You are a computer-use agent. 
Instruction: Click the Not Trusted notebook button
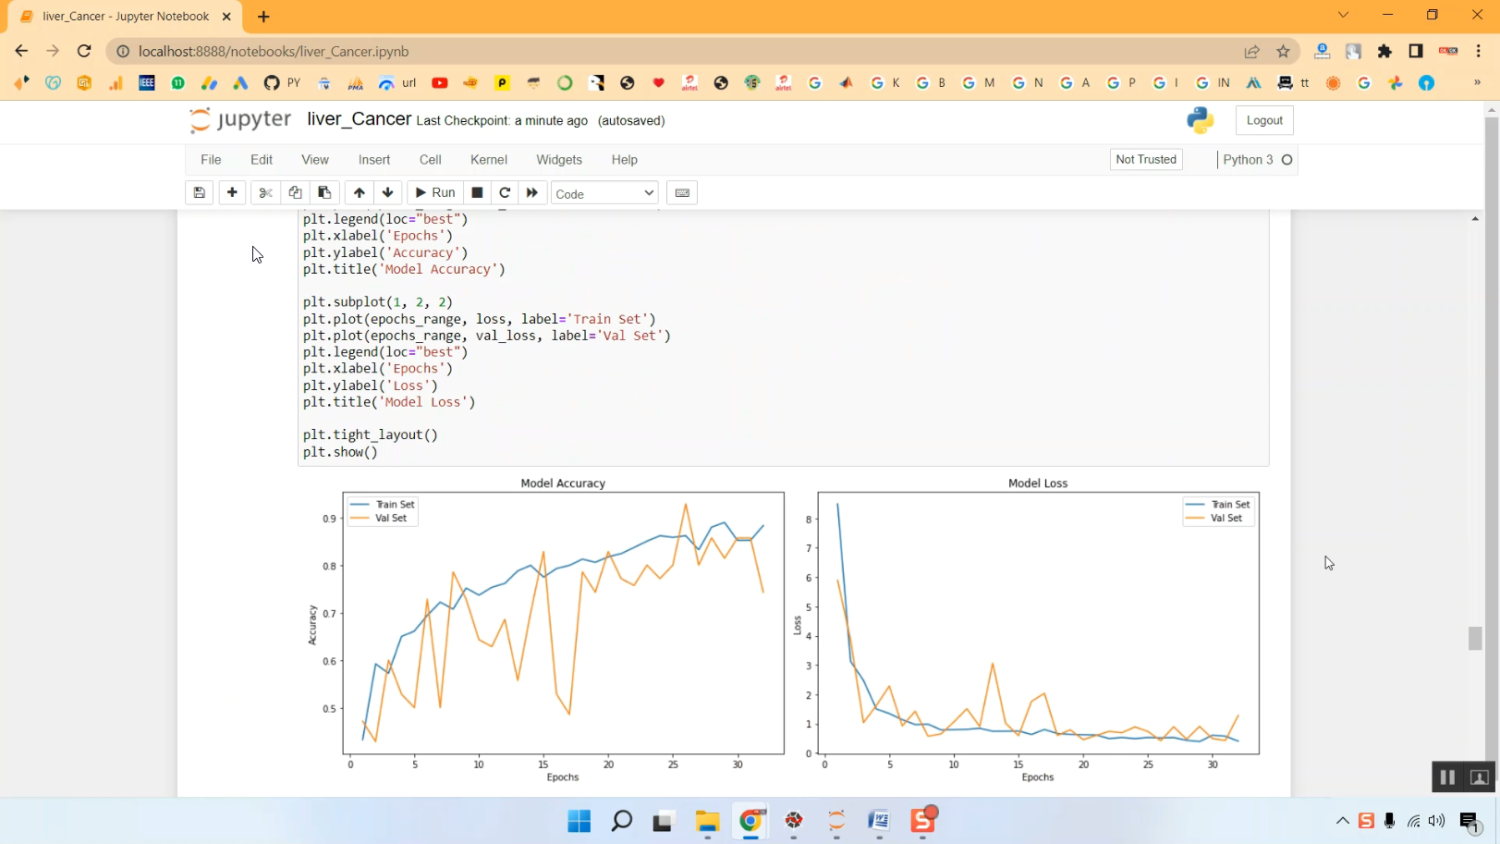[1146, 160]
